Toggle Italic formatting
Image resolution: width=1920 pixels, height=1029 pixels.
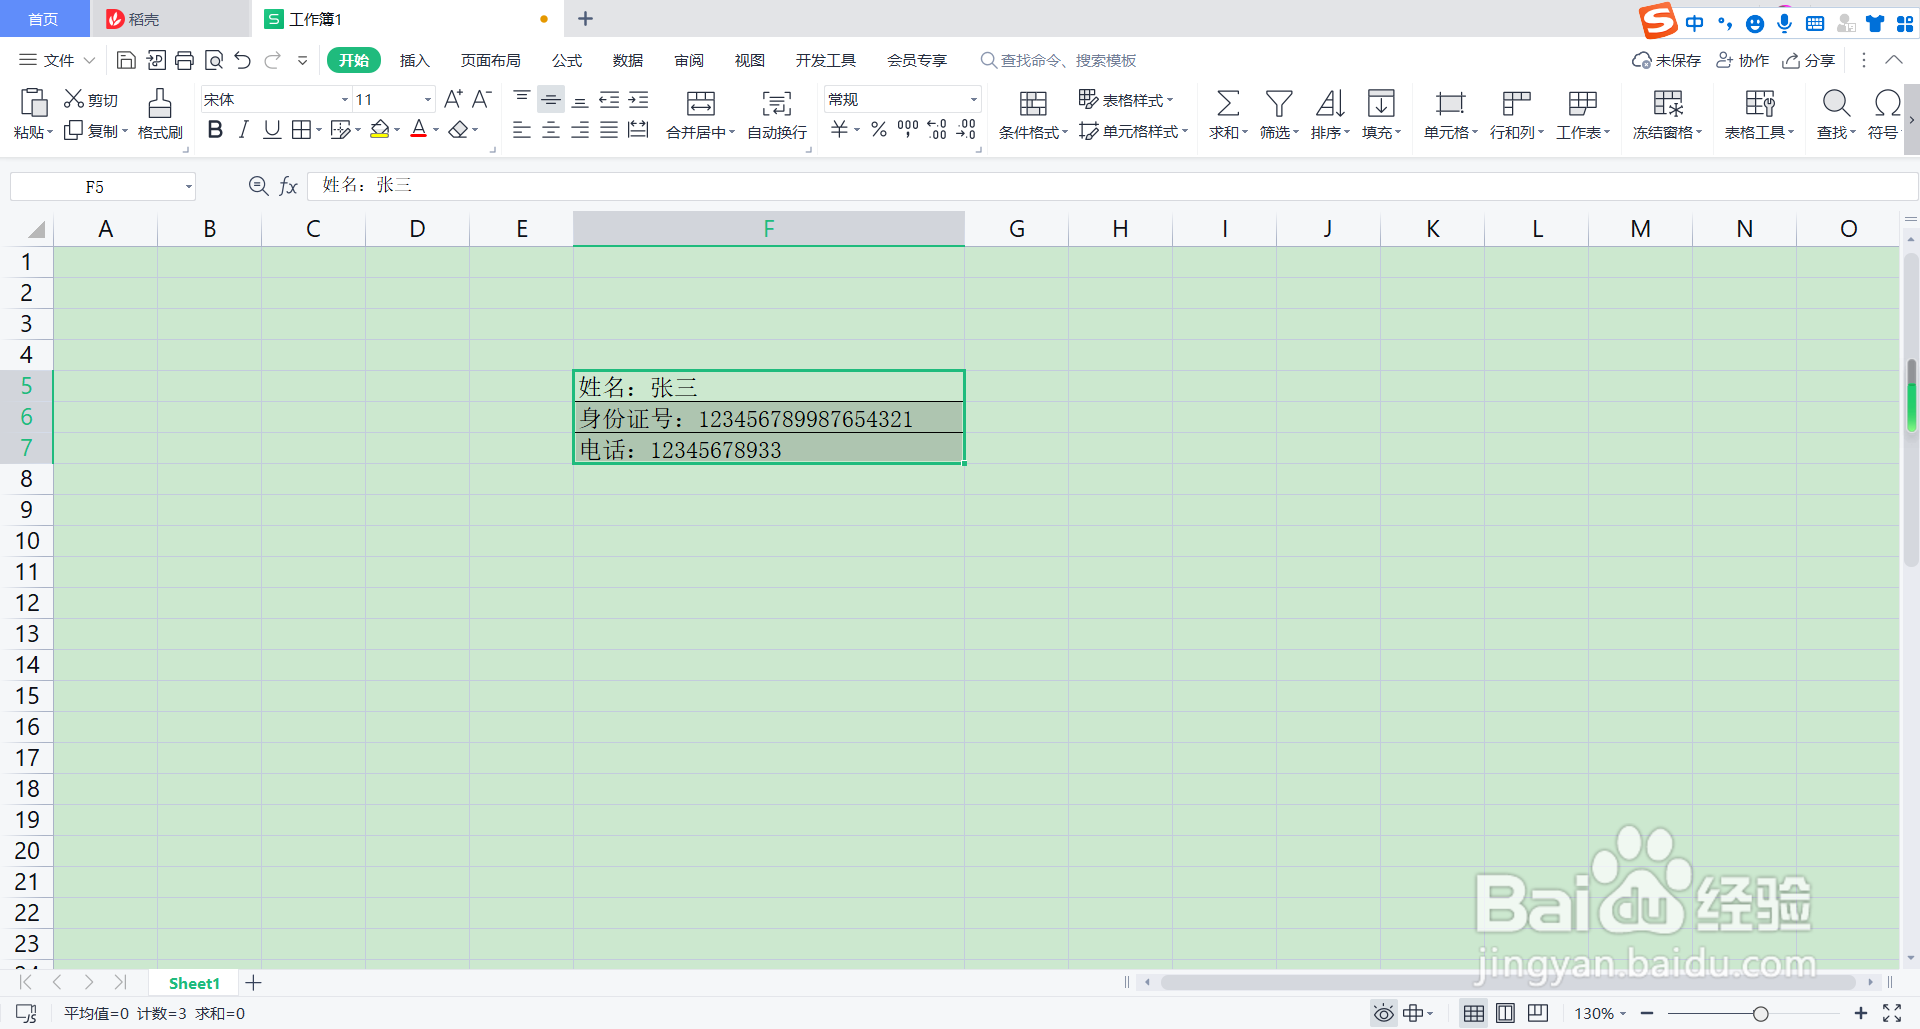click(243, 130)
